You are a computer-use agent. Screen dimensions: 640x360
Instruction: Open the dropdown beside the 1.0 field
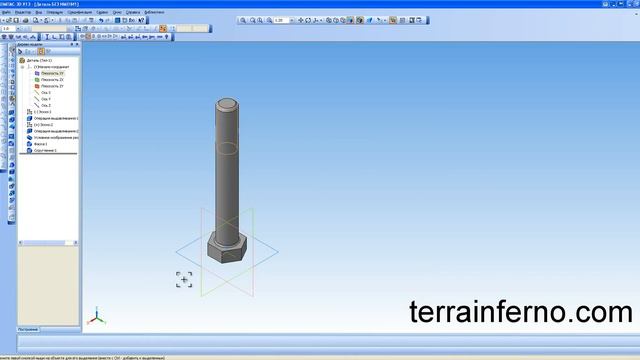click(x=18, y=29)
